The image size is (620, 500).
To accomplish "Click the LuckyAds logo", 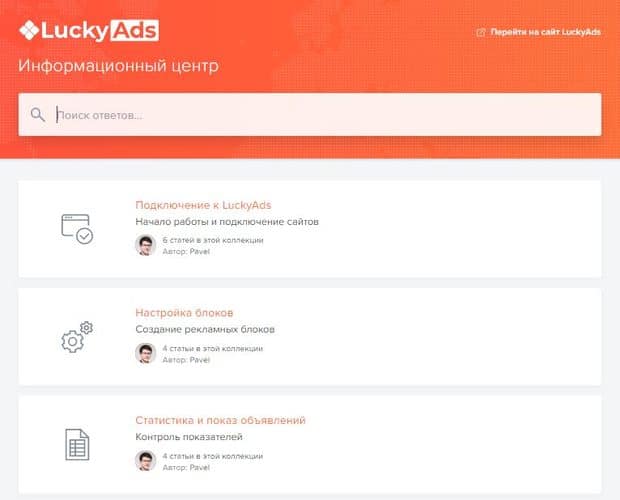I will tap(89, 30).
